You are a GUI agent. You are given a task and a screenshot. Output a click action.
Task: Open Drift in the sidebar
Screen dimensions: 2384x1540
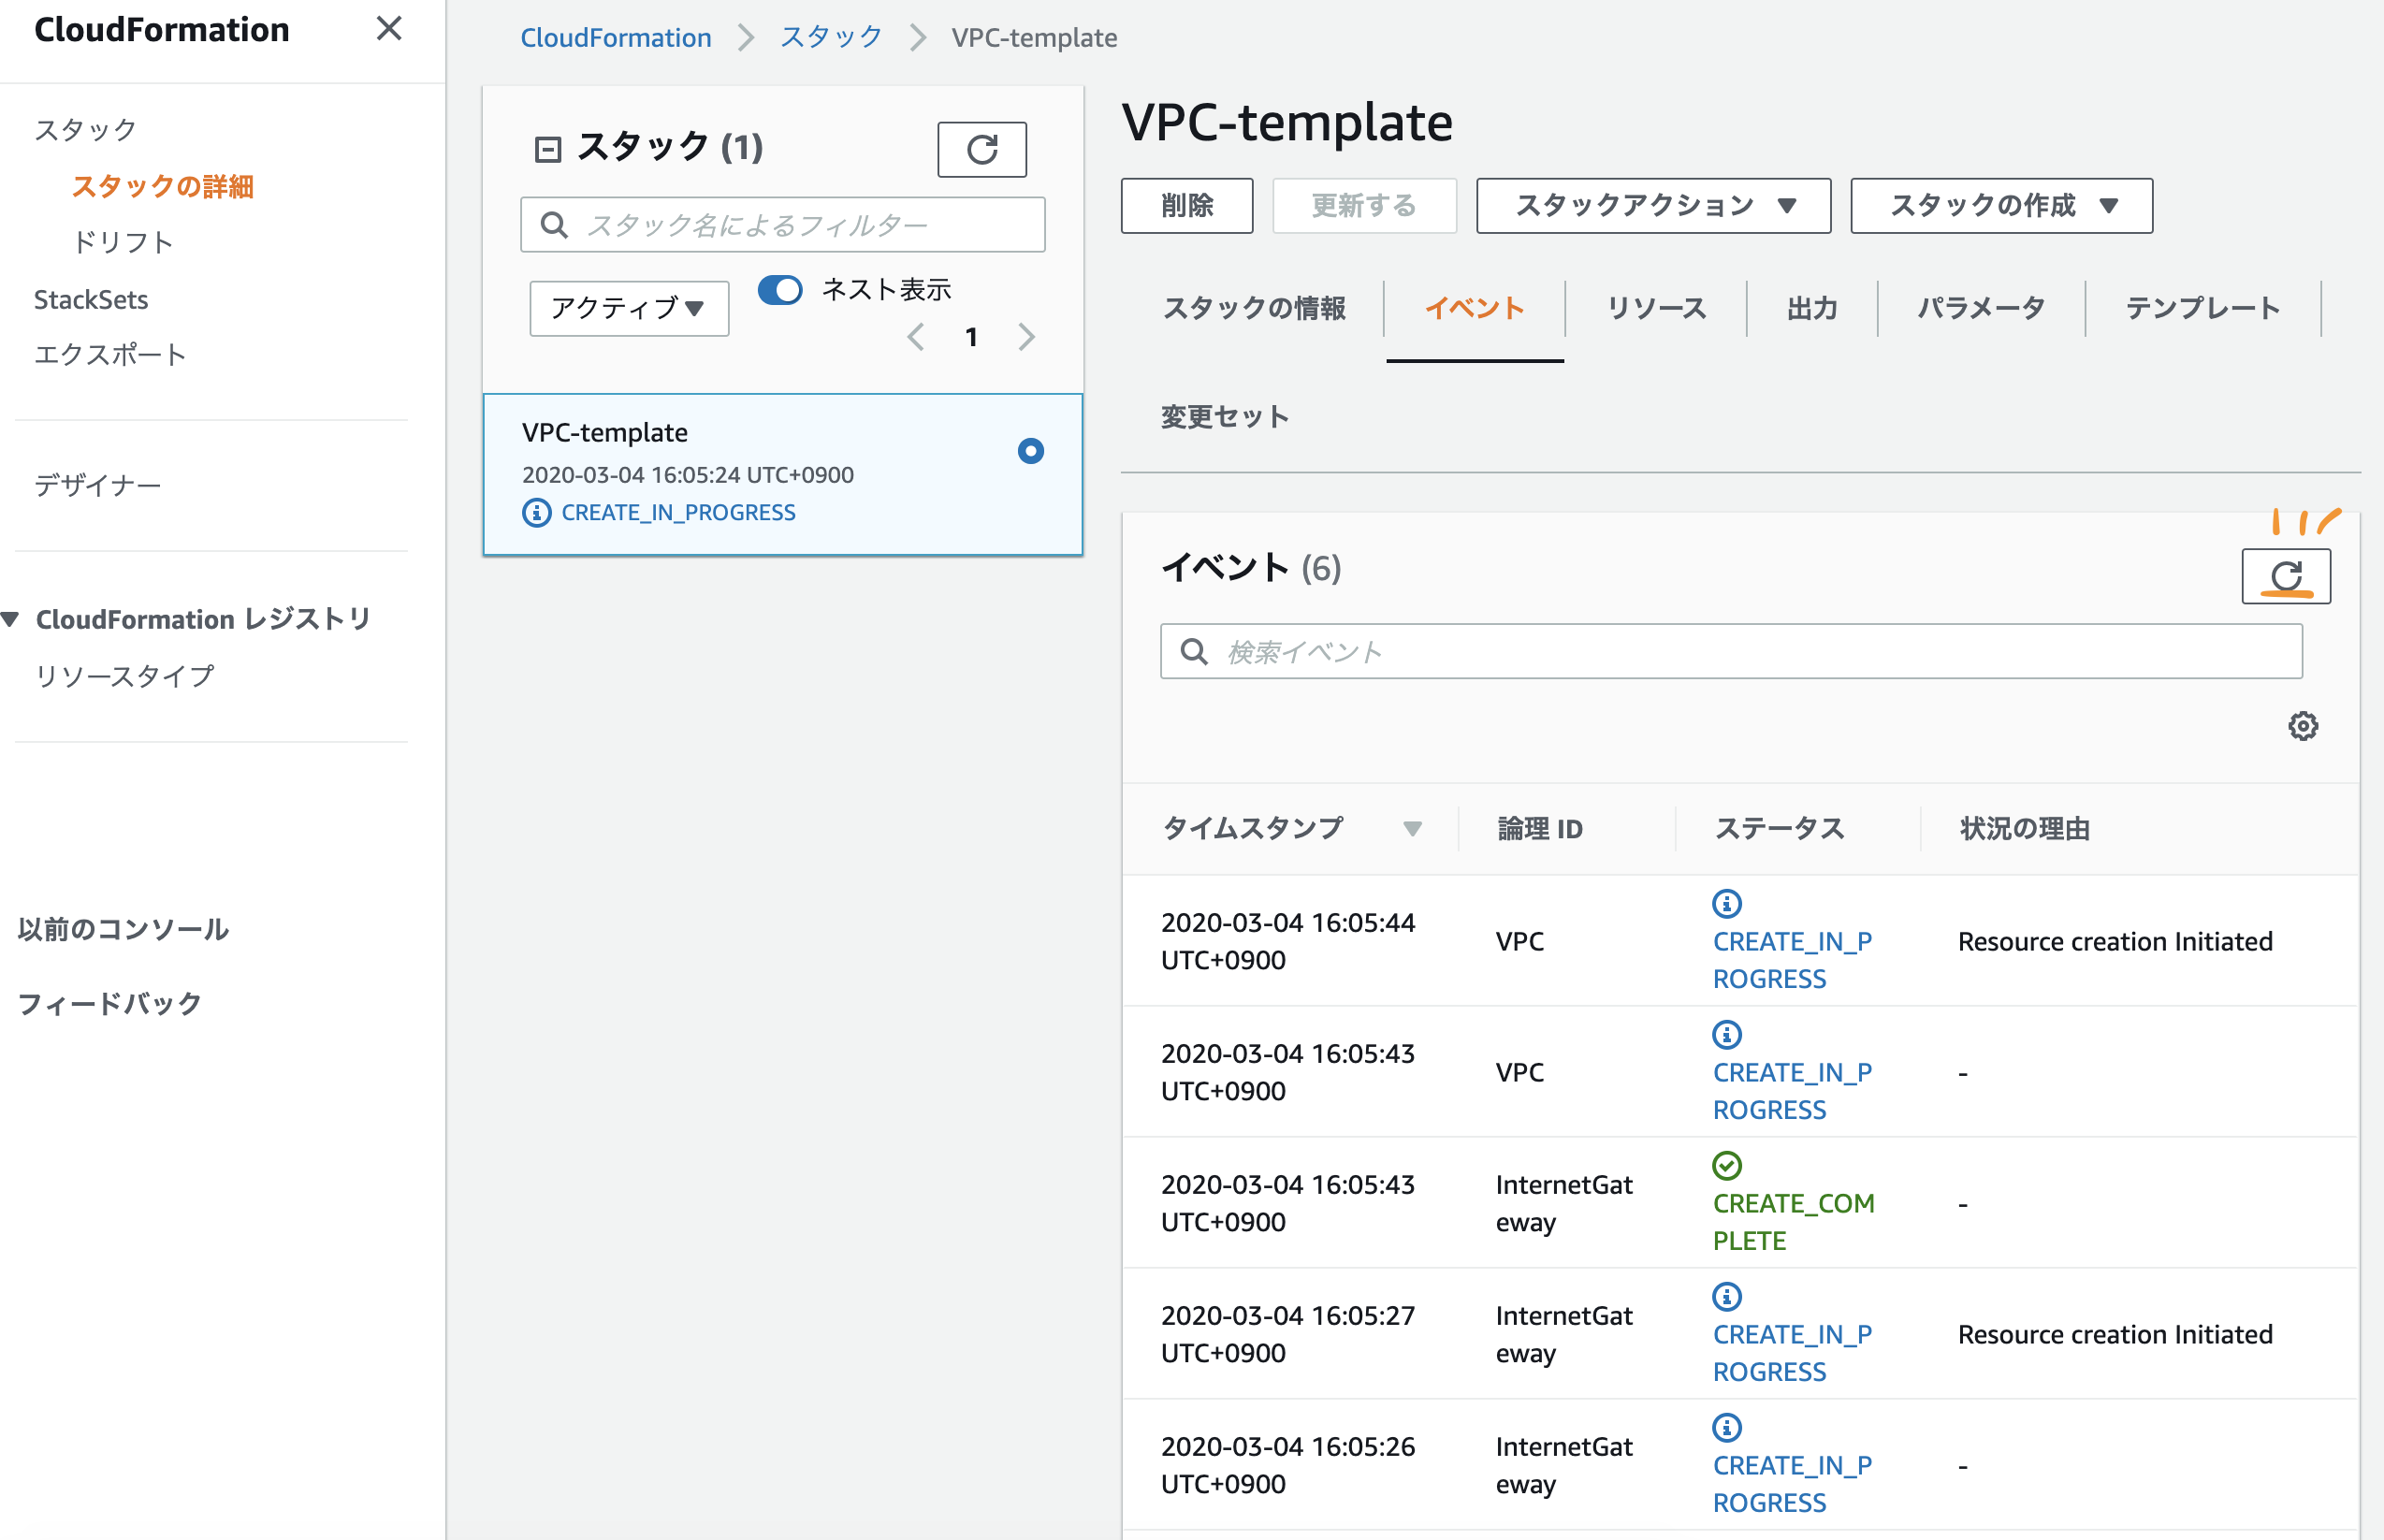[x=123, y=243]
